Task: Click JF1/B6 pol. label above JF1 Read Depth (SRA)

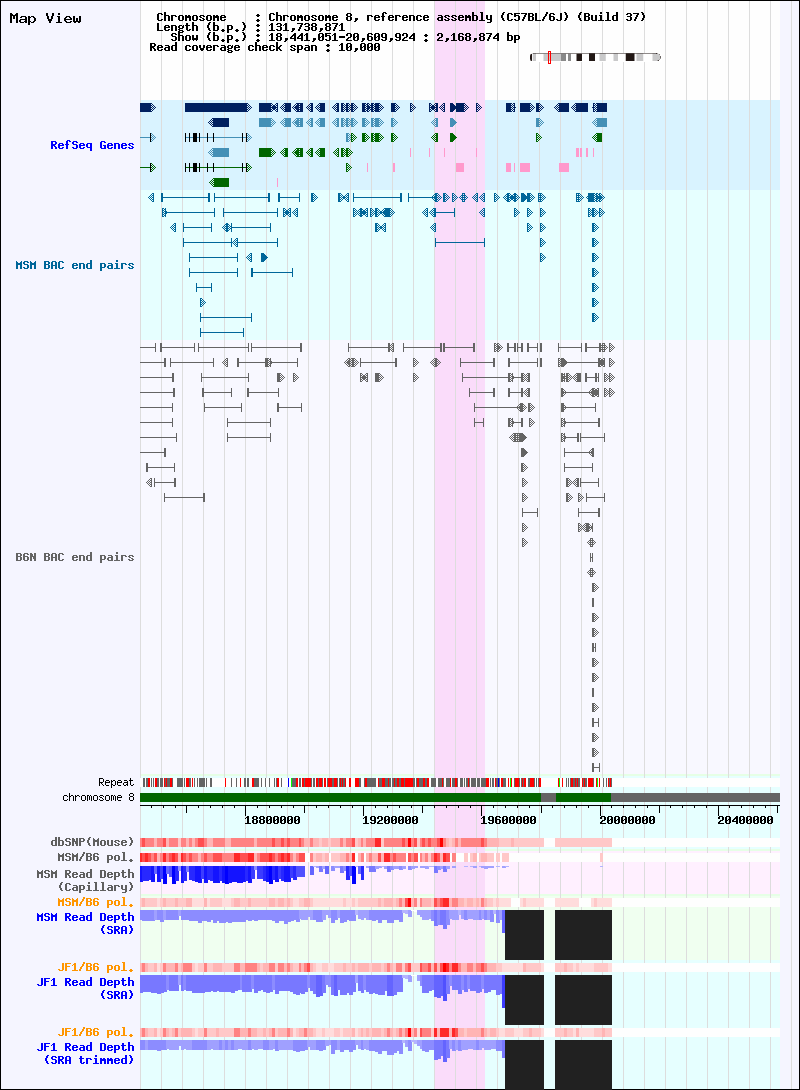Action: pyautogui.click(x=95, y=967)
